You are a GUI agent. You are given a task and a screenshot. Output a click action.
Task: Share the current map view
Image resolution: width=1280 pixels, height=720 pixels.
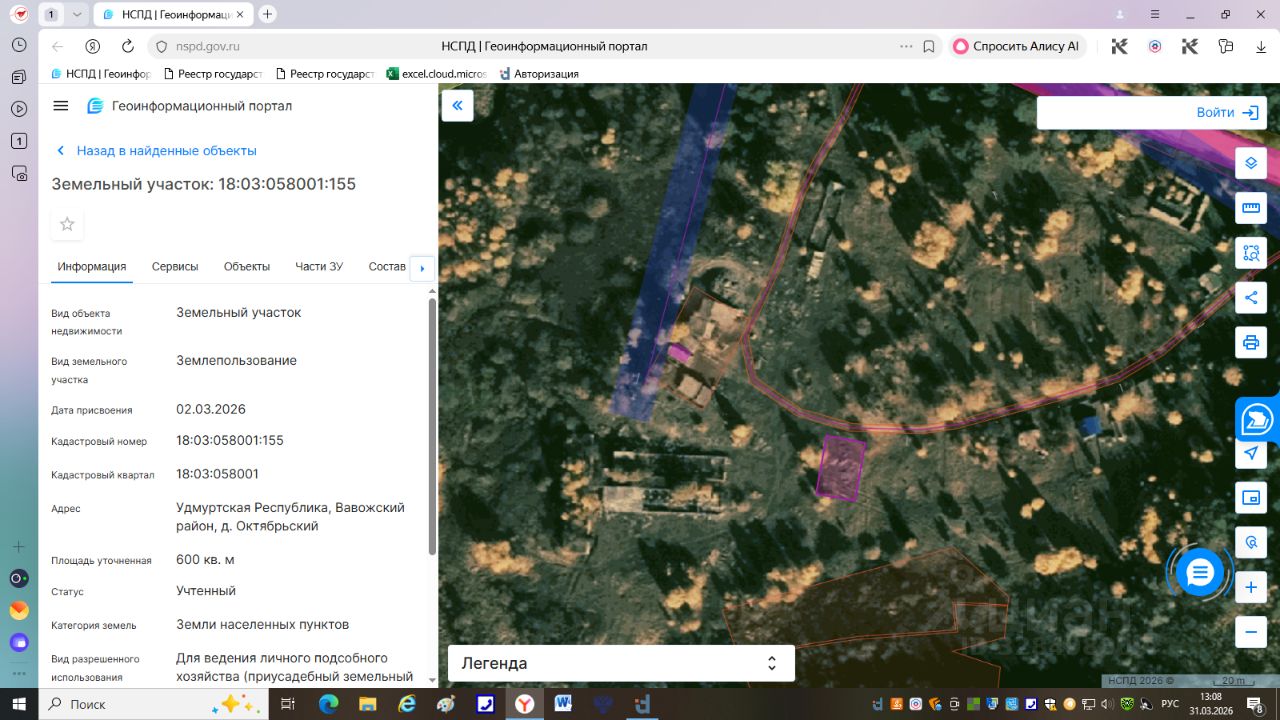pos(1251,298)
